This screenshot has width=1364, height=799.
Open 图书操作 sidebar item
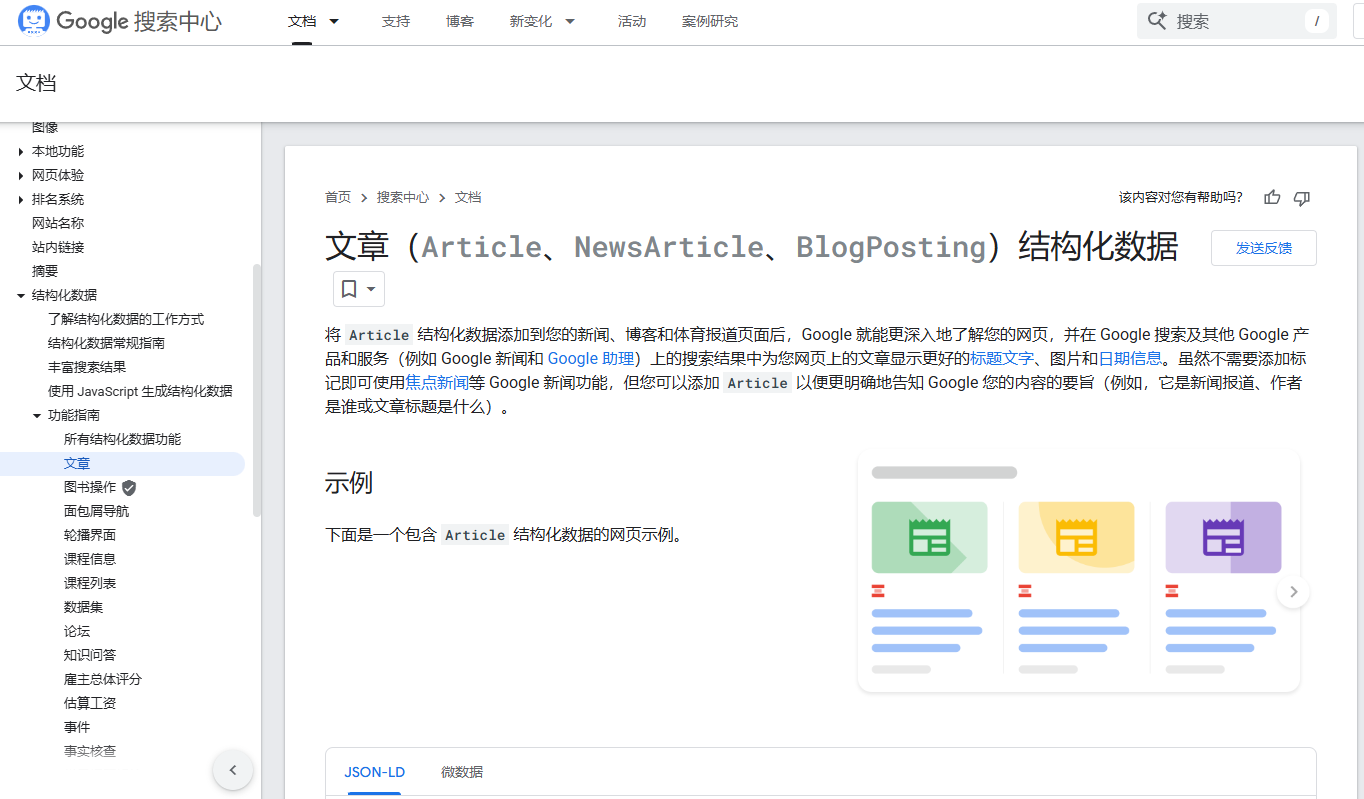(x=90, y=488)
